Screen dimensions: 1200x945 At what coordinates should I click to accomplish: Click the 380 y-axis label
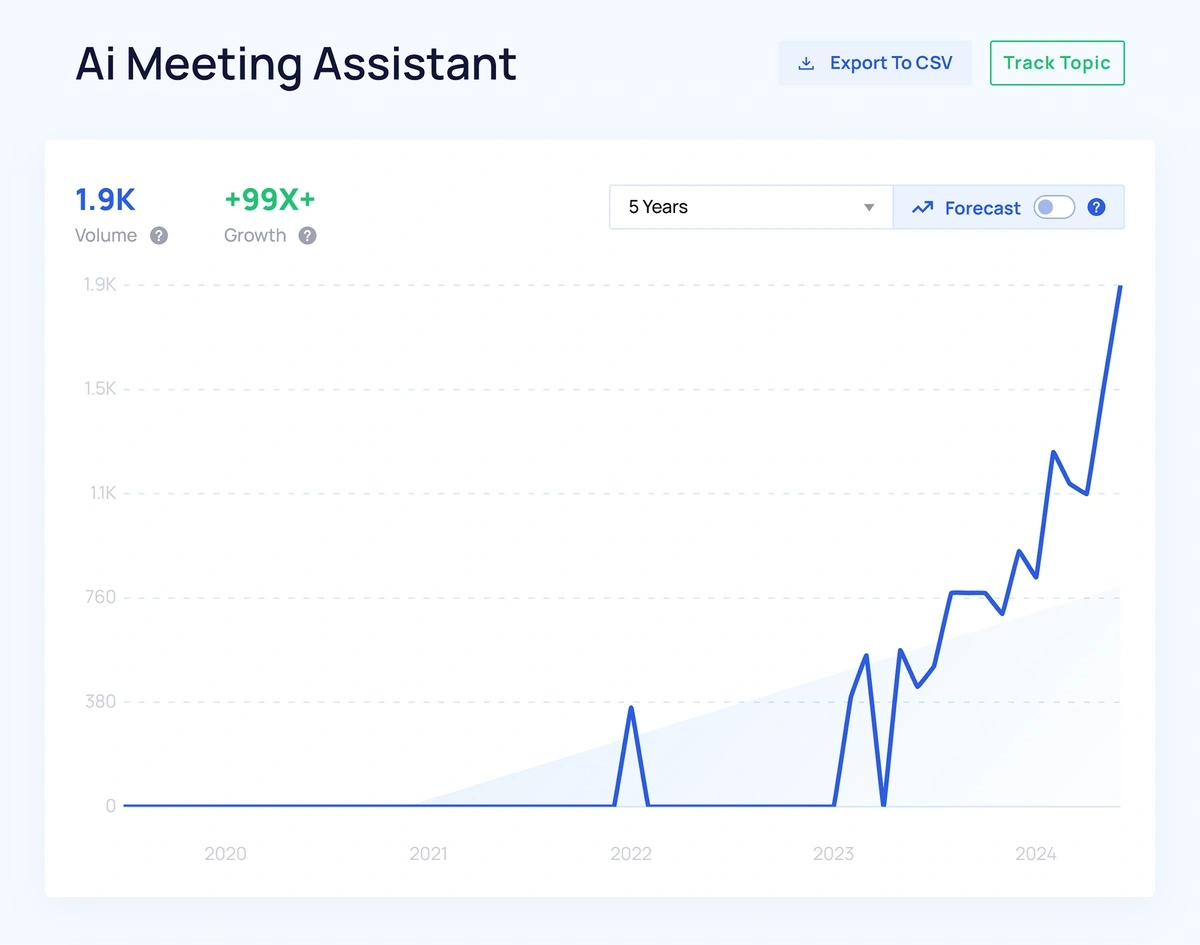pyautogui.click(x=102, y=702)
